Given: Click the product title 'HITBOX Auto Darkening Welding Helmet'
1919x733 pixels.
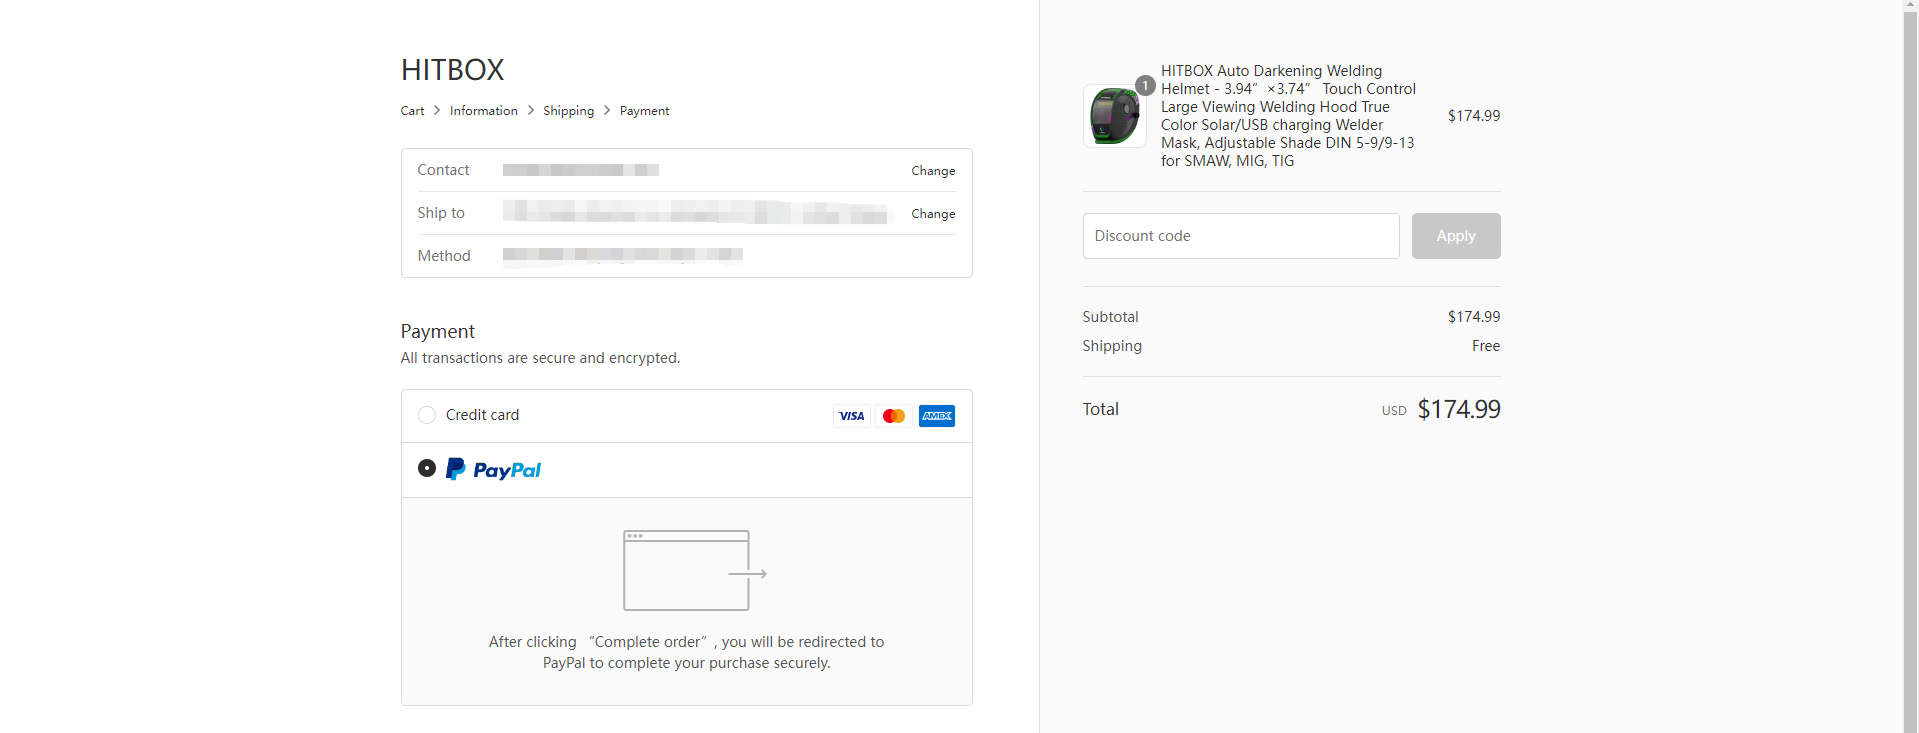Looking at the screenshot, I should [1288, 116].
